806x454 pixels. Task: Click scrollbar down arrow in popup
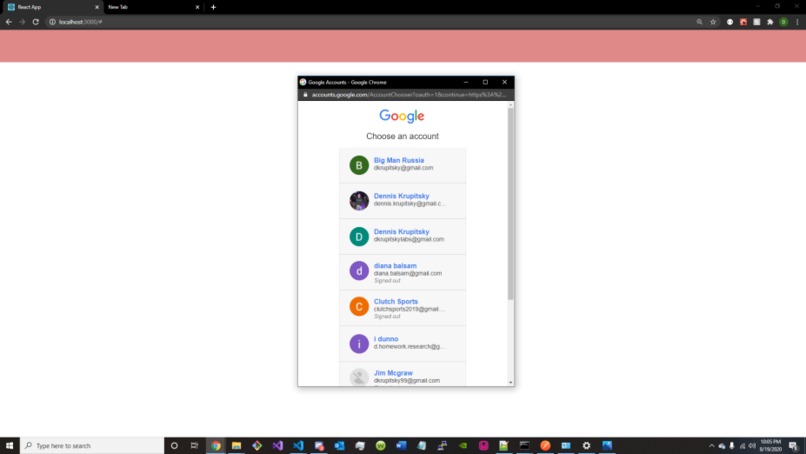point(510,383)
